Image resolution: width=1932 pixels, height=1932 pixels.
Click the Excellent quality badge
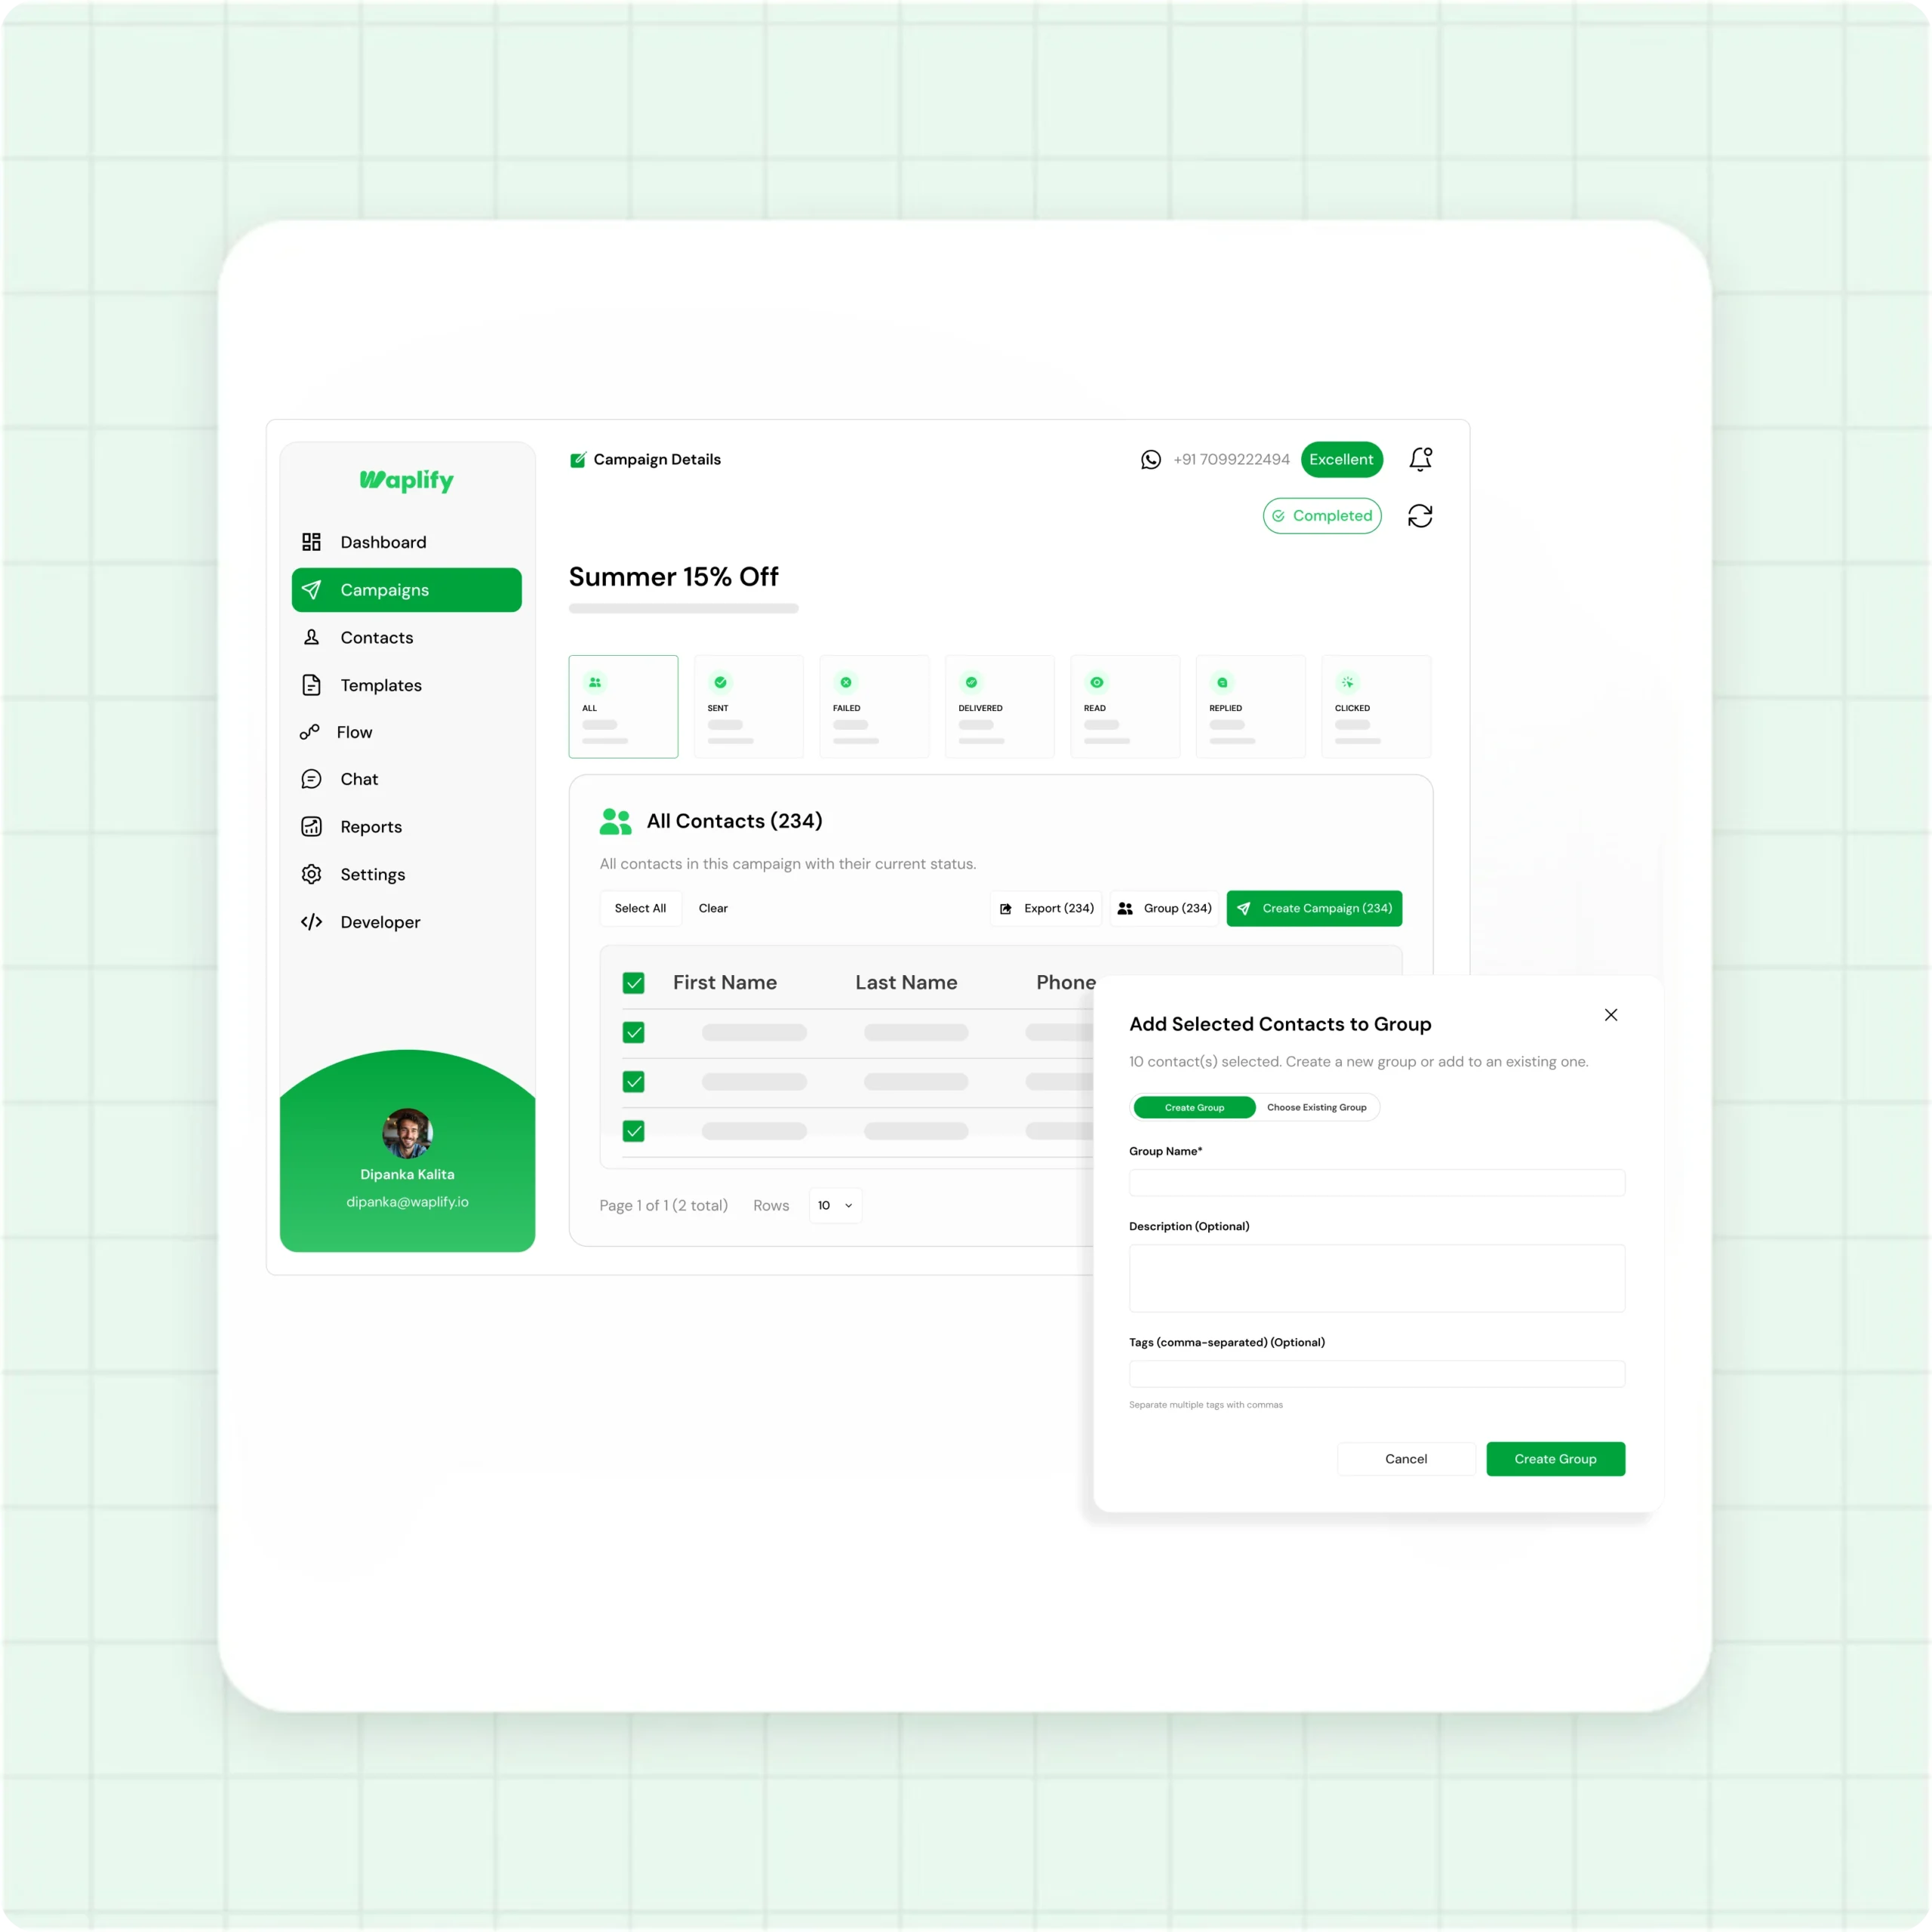1341,459
